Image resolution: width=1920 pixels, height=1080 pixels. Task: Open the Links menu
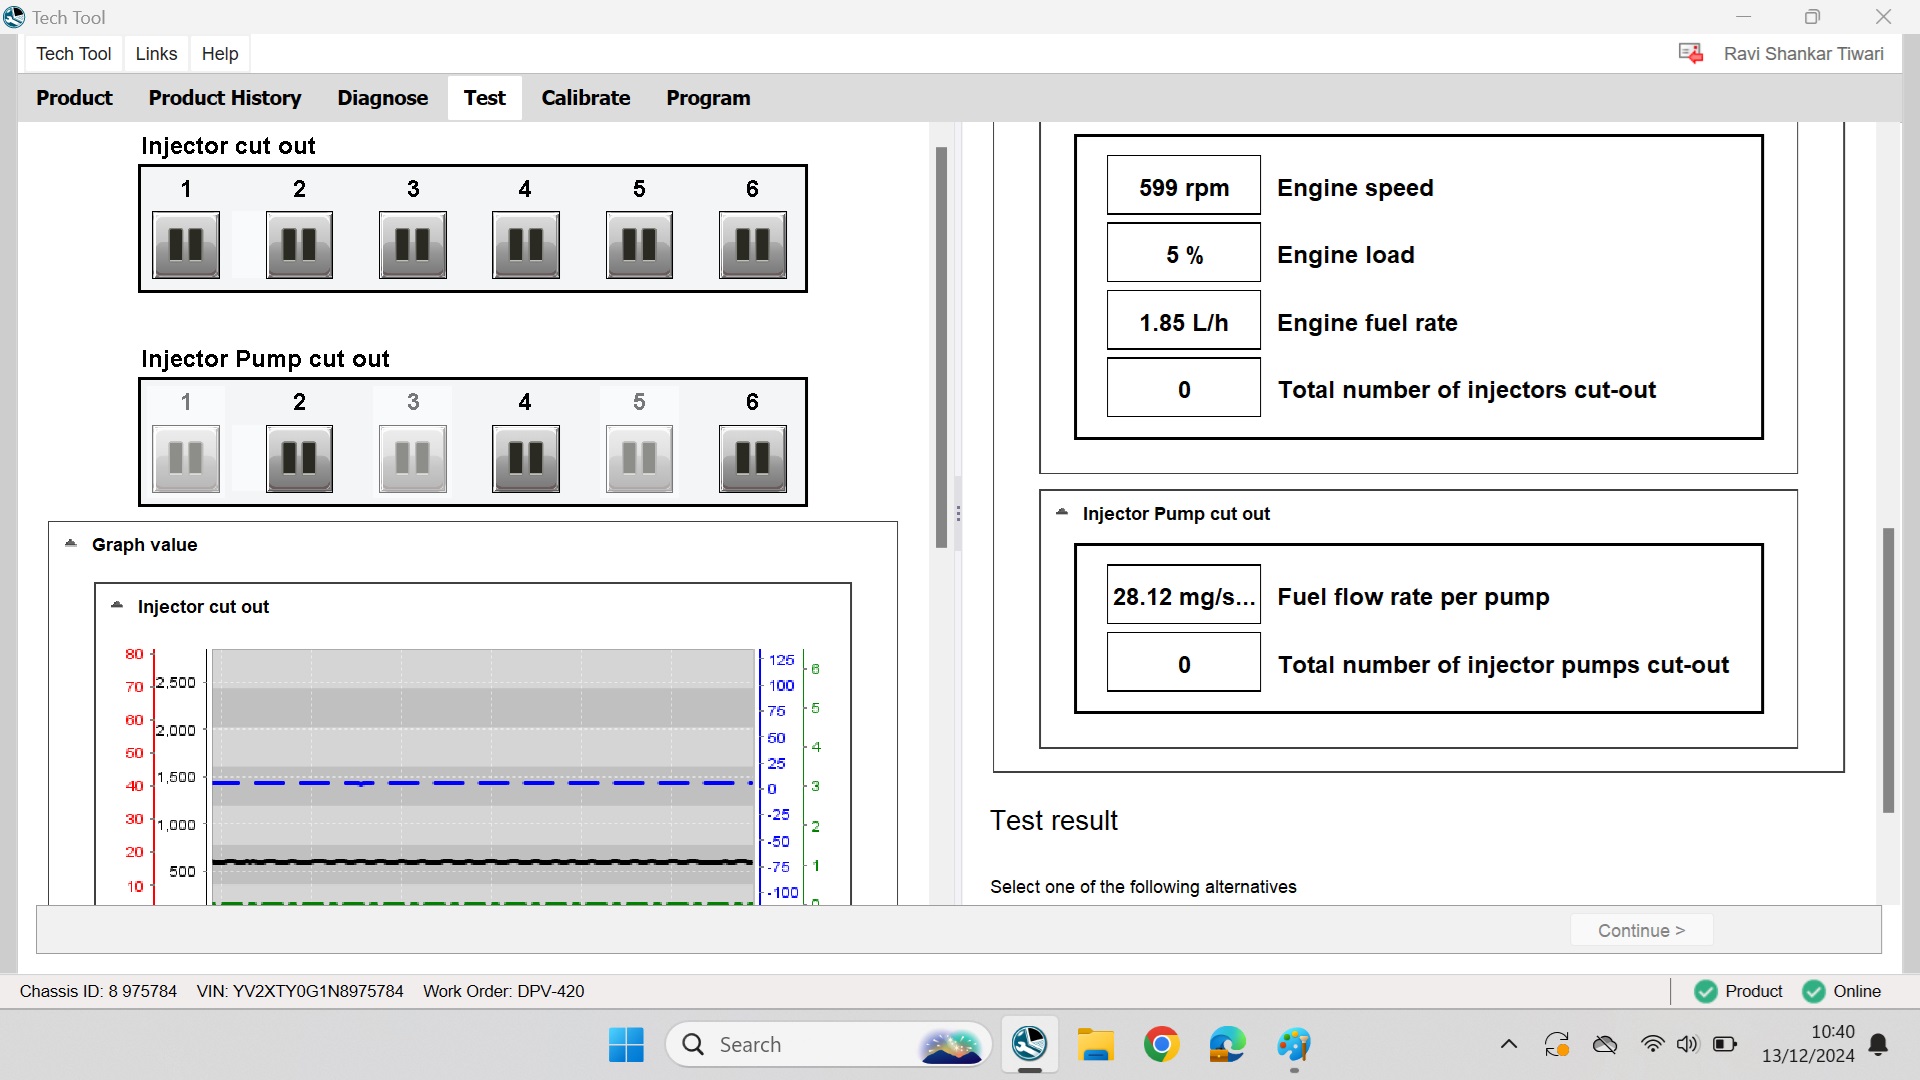(156, 54)
